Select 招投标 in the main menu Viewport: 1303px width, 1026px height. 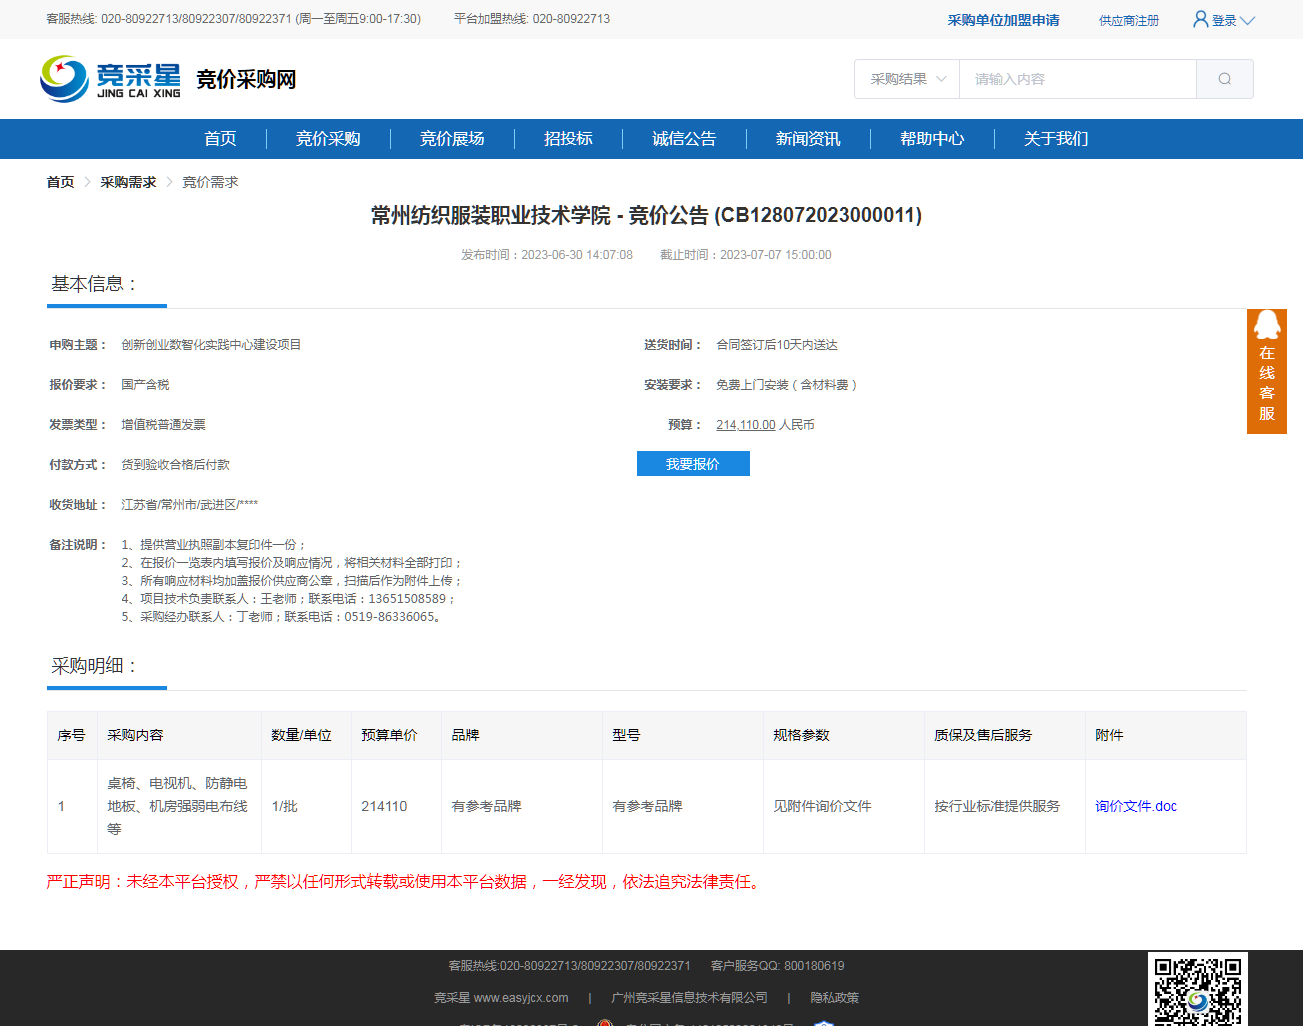568,139
